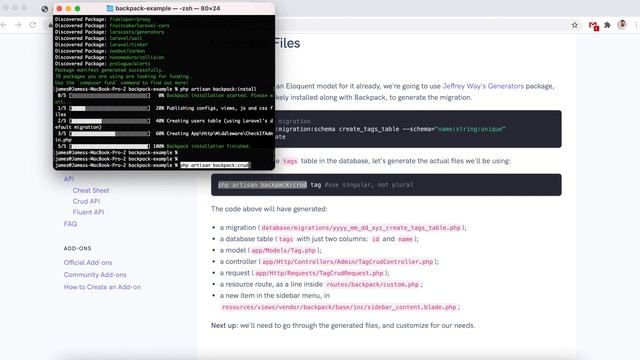Click the Files heading text

point(286,43)
